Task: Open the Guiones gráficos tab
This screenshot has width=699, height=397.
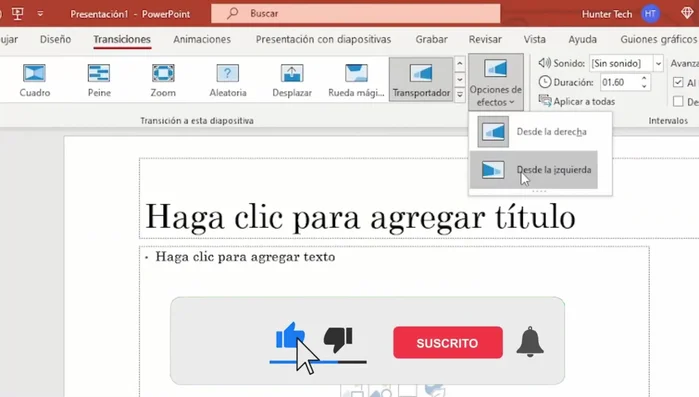Action: 659,39
